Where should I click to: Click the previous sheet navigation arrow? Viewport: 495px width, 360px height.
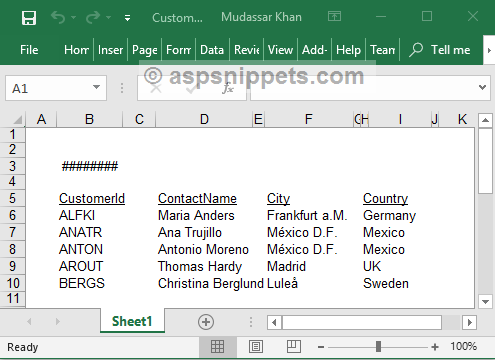point(29,321)
